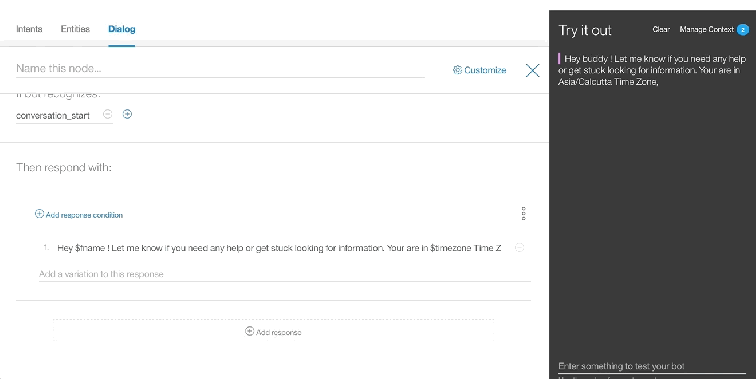Click Add a variation to this response

click(284, 274)
